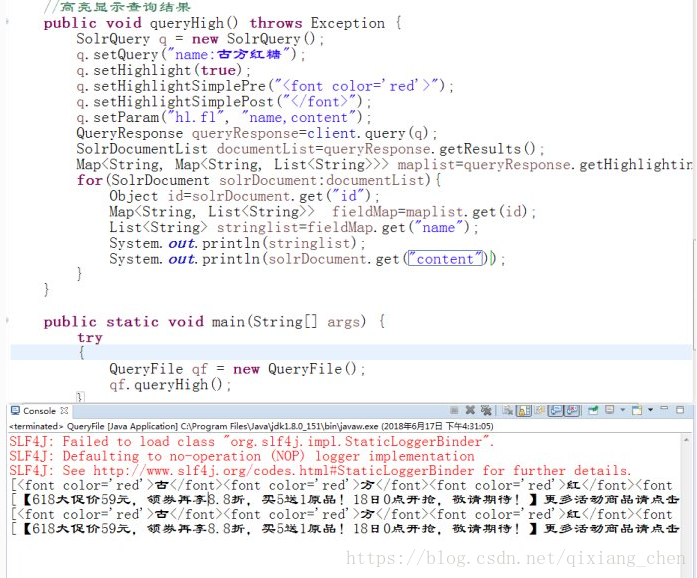The height and width of the screenshot is (578, 697).
Task: Click the 'setHighlightSimplePost' code line
Action: pos(223,102)
